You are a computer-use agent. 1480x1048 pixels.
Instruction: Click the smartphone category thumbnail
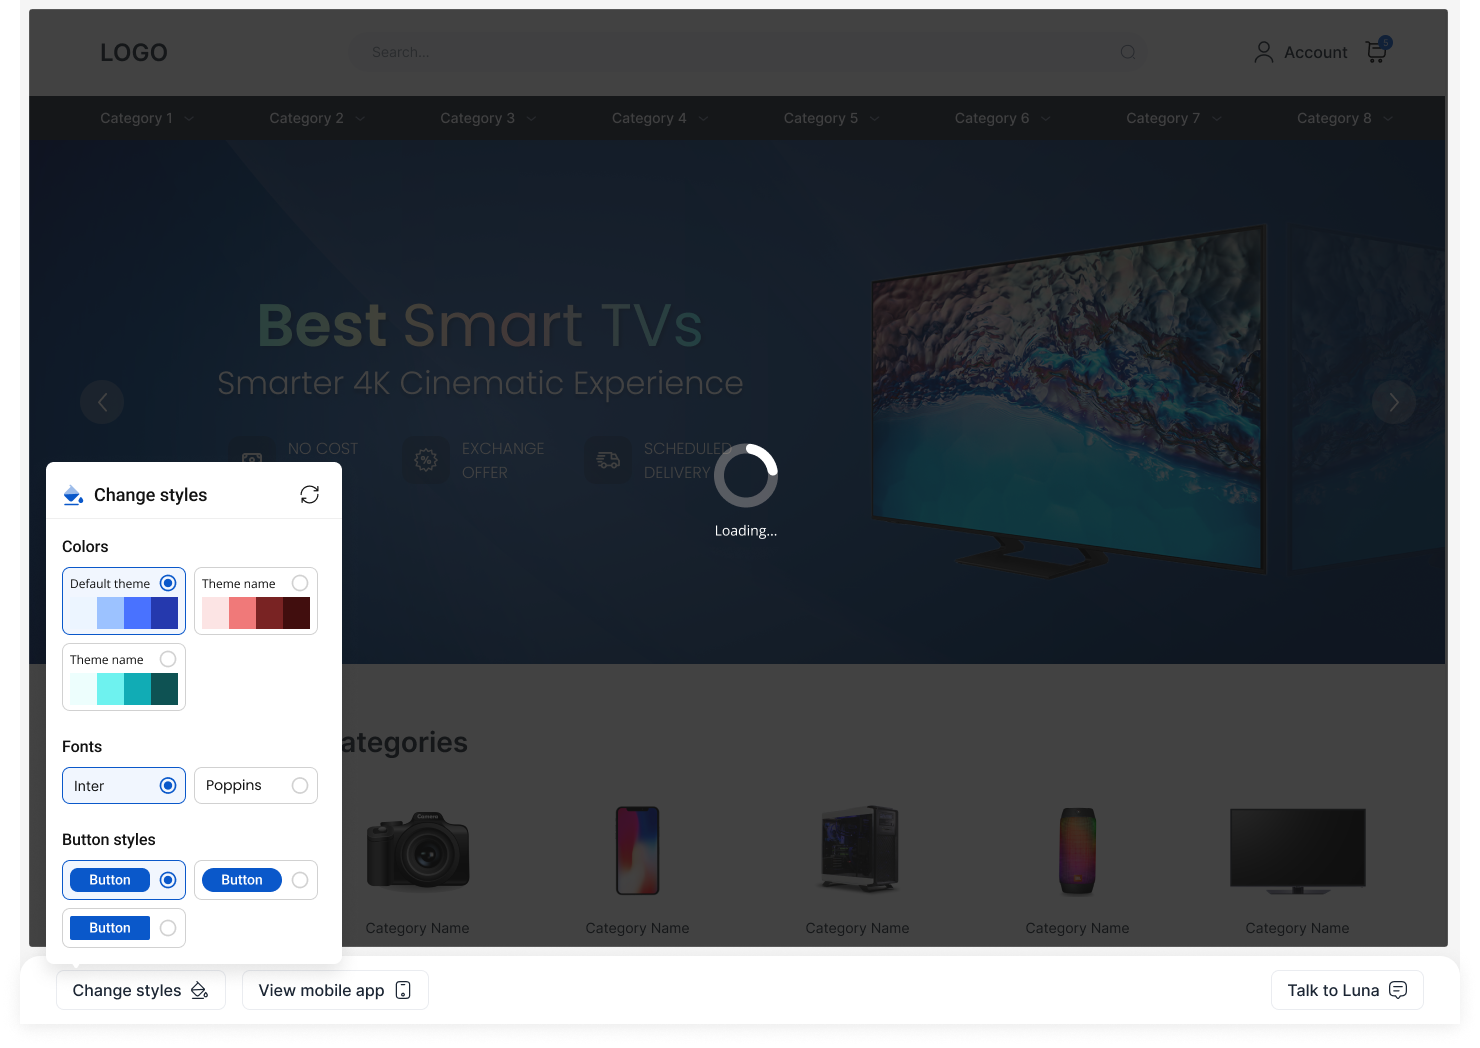click(638, 851)
